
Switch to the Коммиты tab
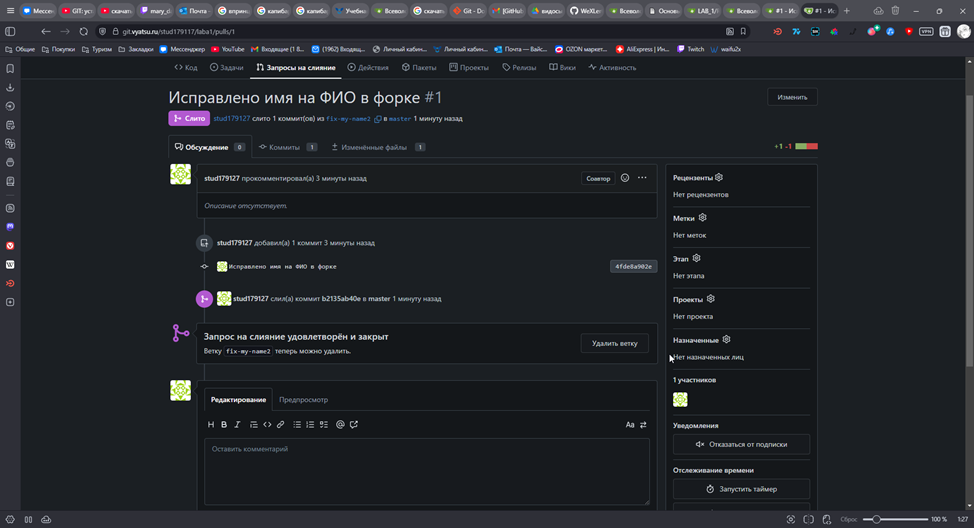click(283, 147)
